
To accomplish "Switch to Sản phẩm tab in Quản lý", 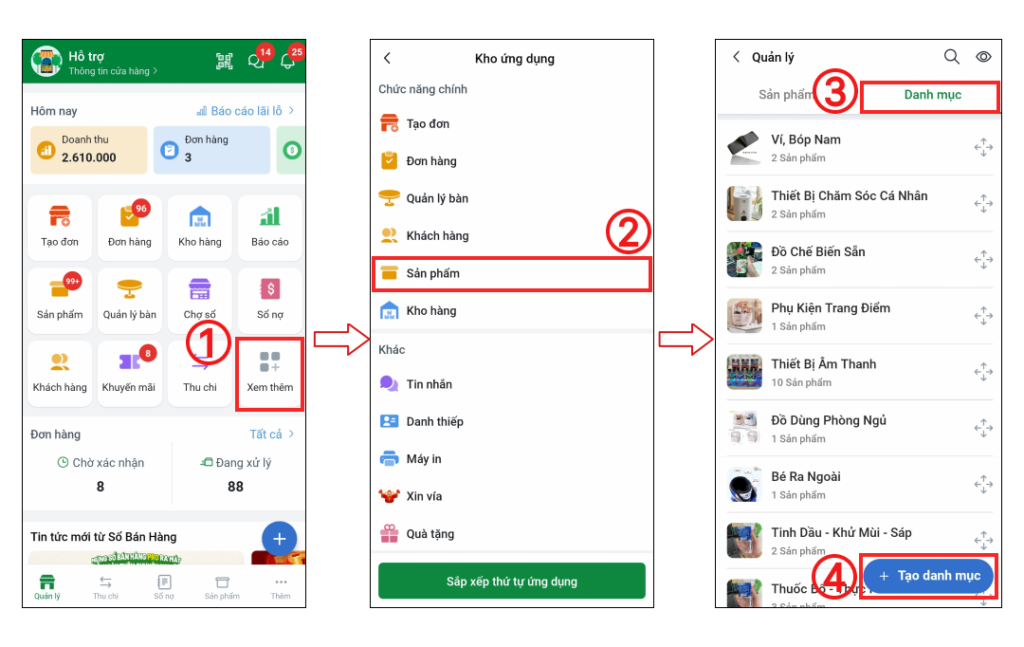I will [x=785, y=95].
